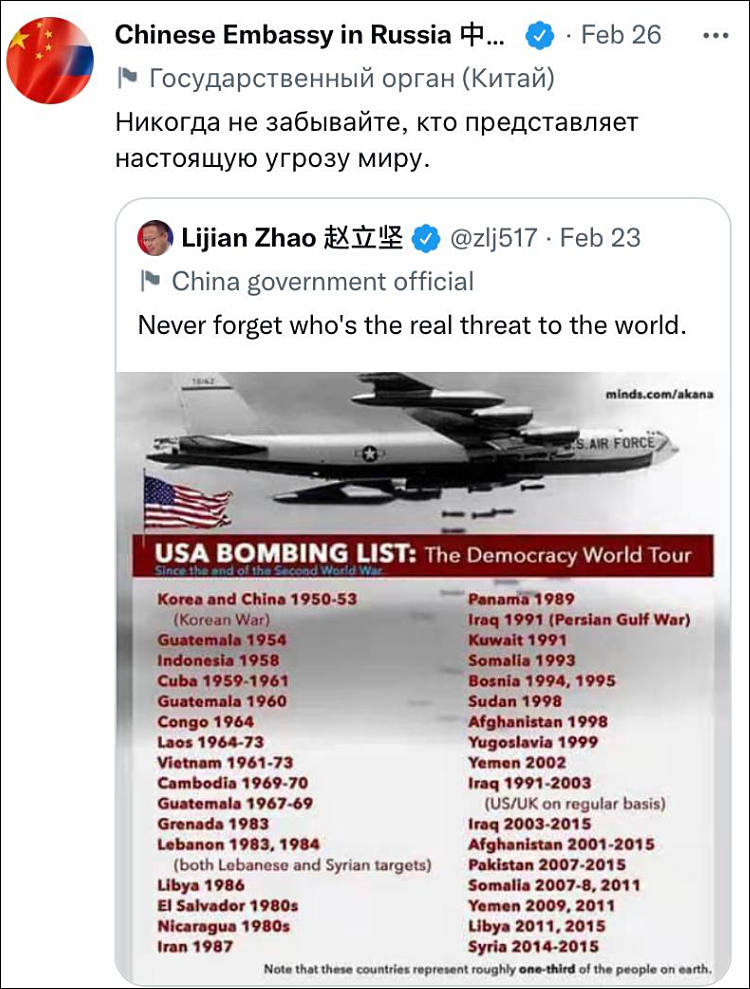Click the @zlj517 handle
The height and width of the screenshot is (989, 750).
pyautogui.click(x=493, y=238)
